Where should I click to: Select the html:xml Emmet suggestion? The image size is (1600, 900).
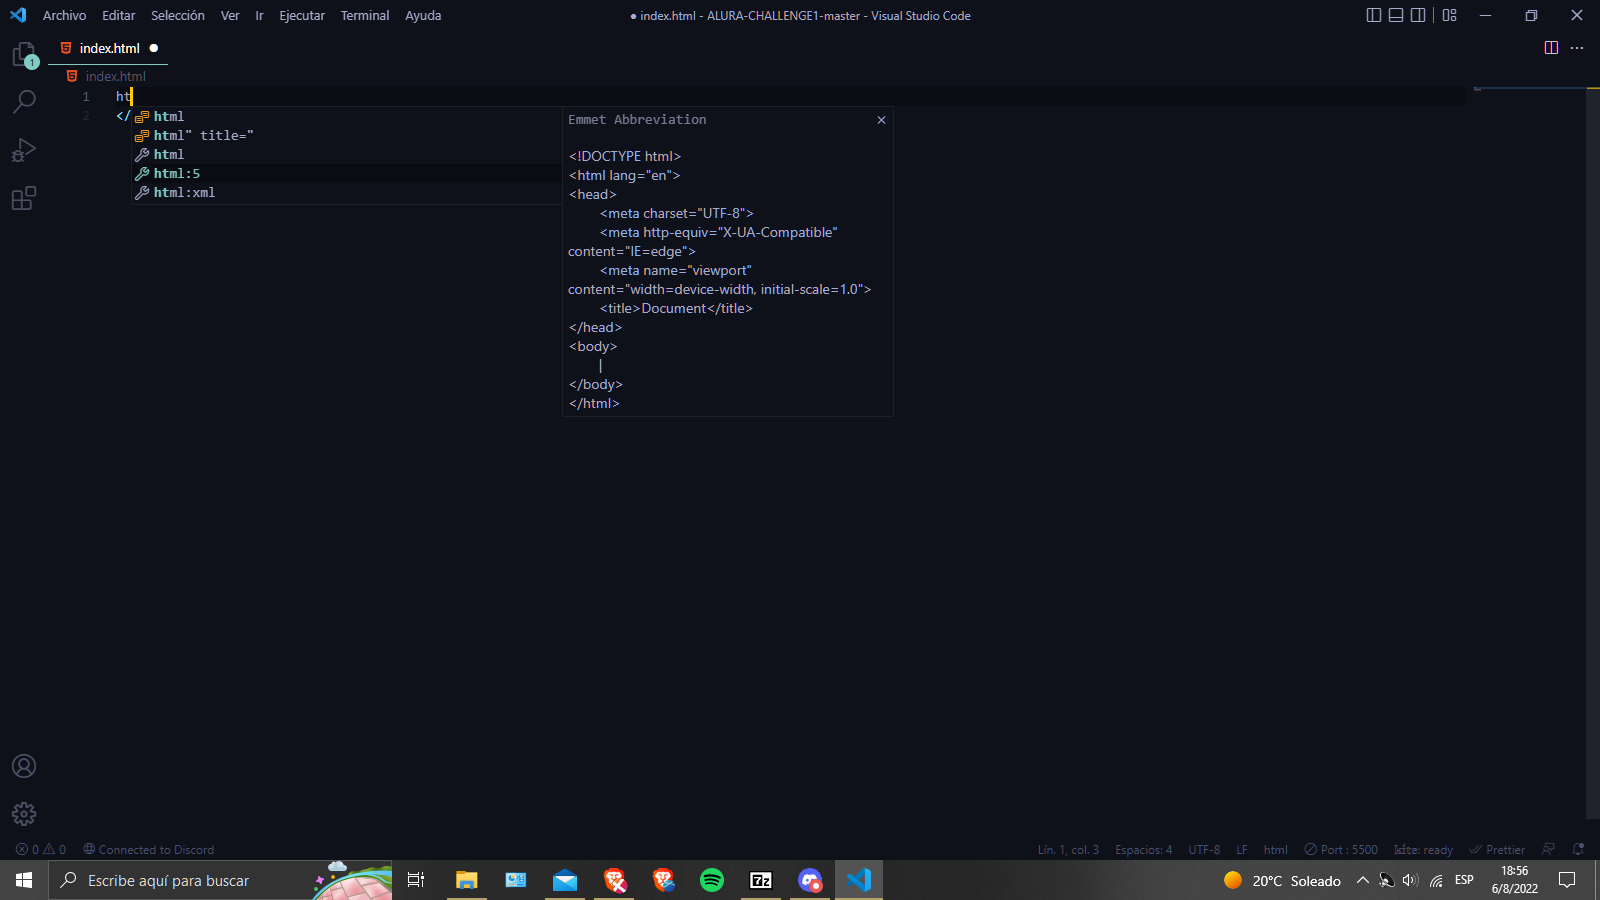[347, 193]
